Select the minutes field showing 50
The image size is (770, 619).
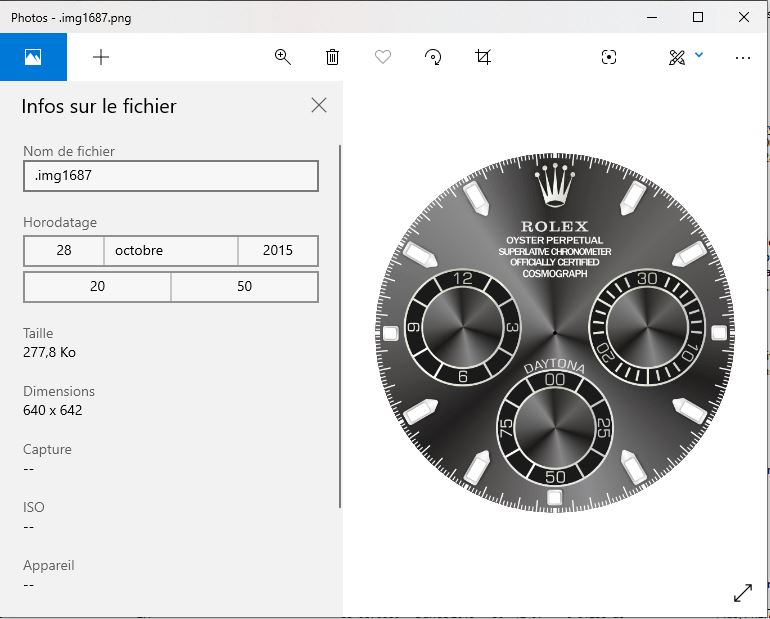pyautogui.click(x=245, y=286)
